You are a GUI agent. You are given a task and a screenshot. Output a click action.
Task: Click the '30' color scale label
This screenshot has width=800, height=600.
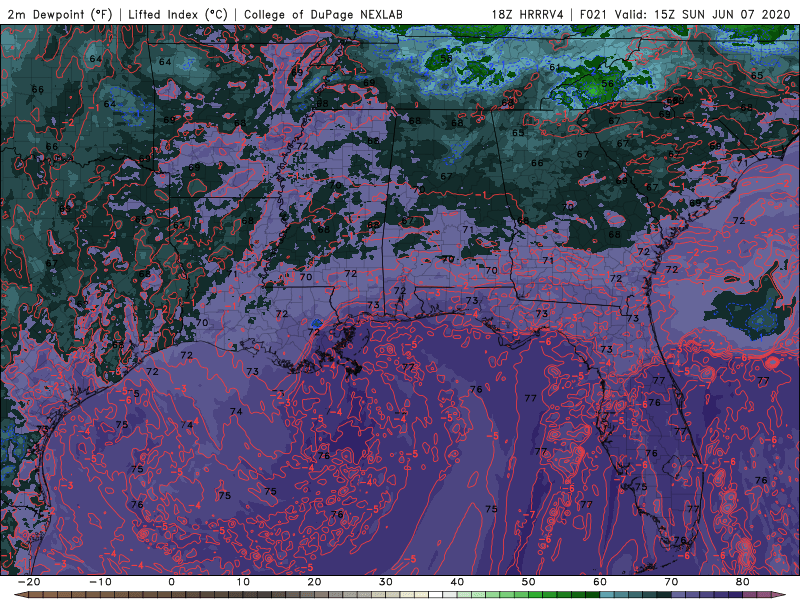[386, 582]
